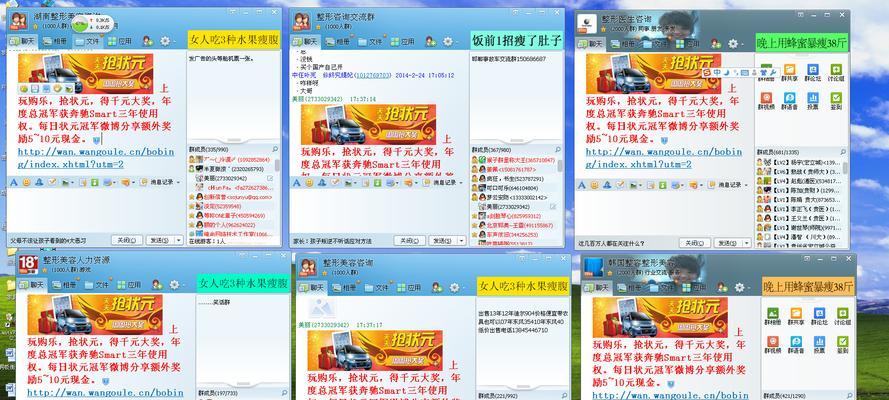This screenshot has width=889, height=400.
Task: Open settings gear menu in 整形美容人力资源 window
Action: [174, 284]
